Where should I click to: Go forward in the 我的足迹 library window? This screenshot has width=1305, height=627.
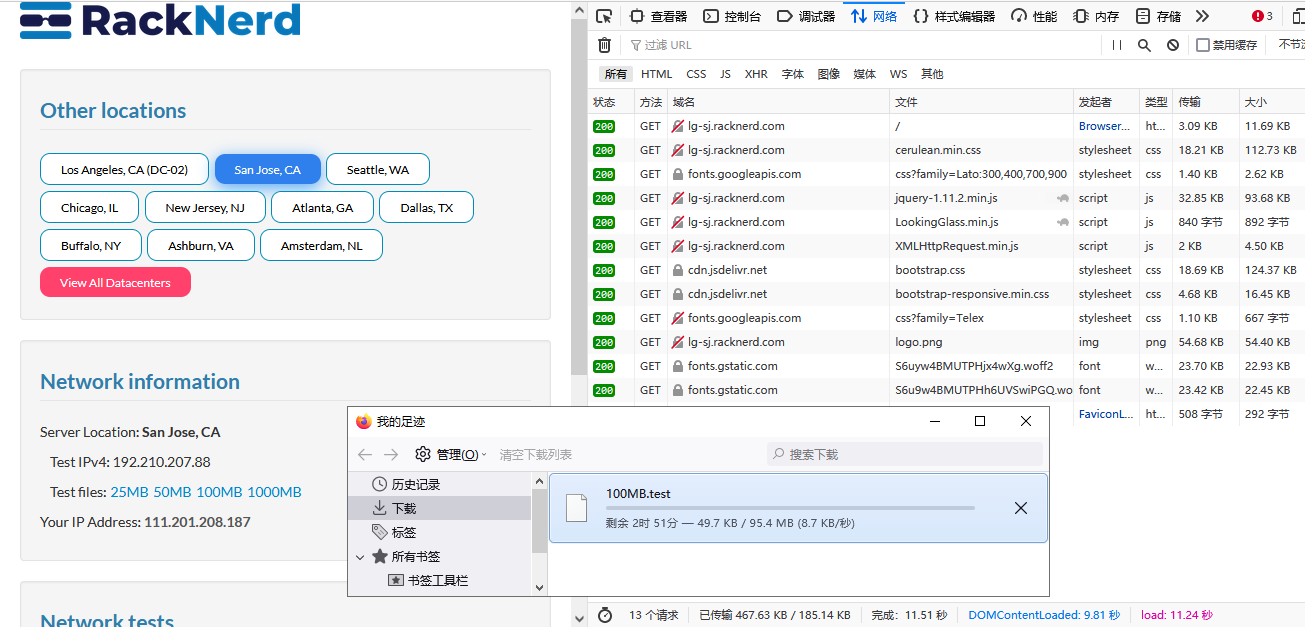click(392, 454)
